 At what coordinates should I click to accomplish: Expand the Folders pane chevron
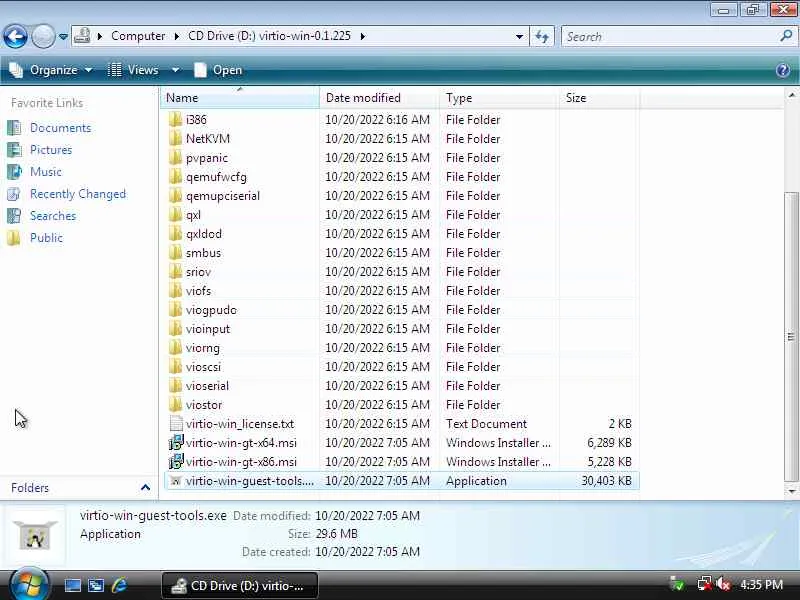coord(145,488)
